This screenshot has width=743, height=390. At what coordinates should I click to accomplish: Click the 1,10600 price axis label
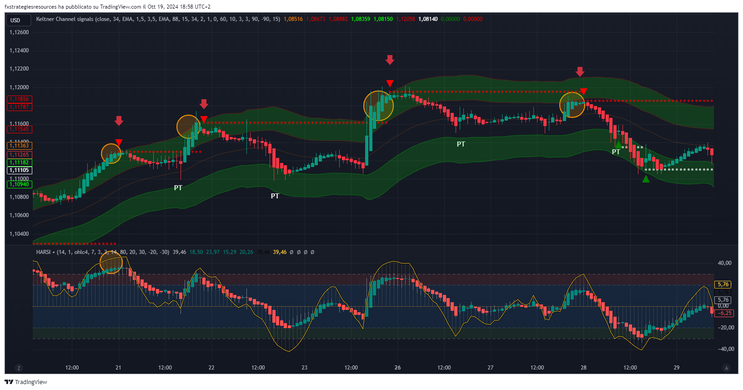point(19,216)
